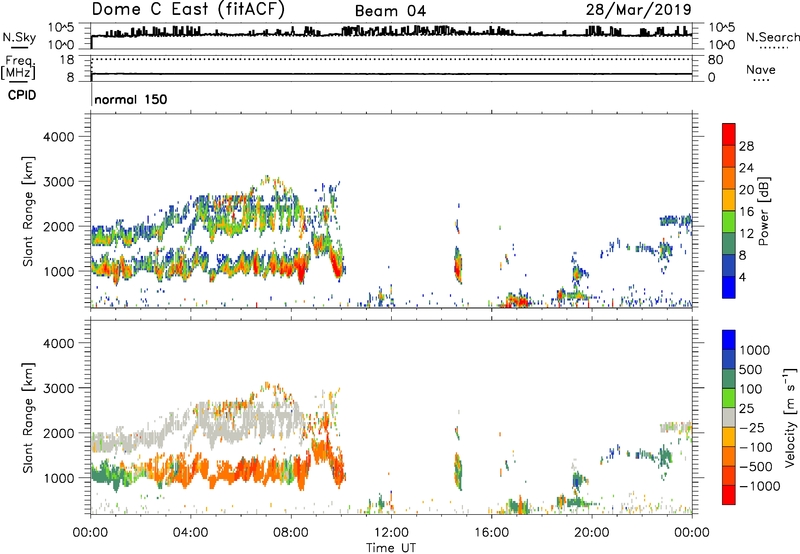The height and width of the screenshot is (554, 800).
Task: Click the gray segment of the Velocity colorbar
Action: (x=729, y=418)
